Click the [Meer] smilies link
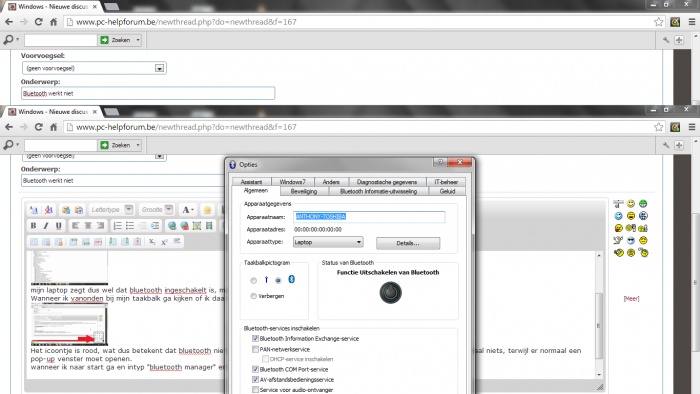The width and height of the screenshot is (700, 394). point(631,299)
